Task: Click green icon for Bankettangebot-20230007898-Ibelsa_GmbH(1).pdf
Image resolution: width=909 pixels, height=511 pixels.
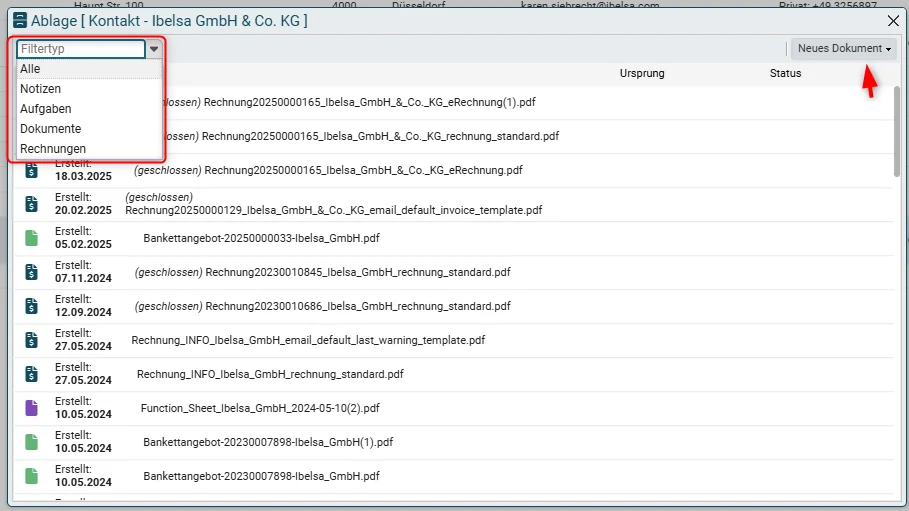Action: point(31,442)
